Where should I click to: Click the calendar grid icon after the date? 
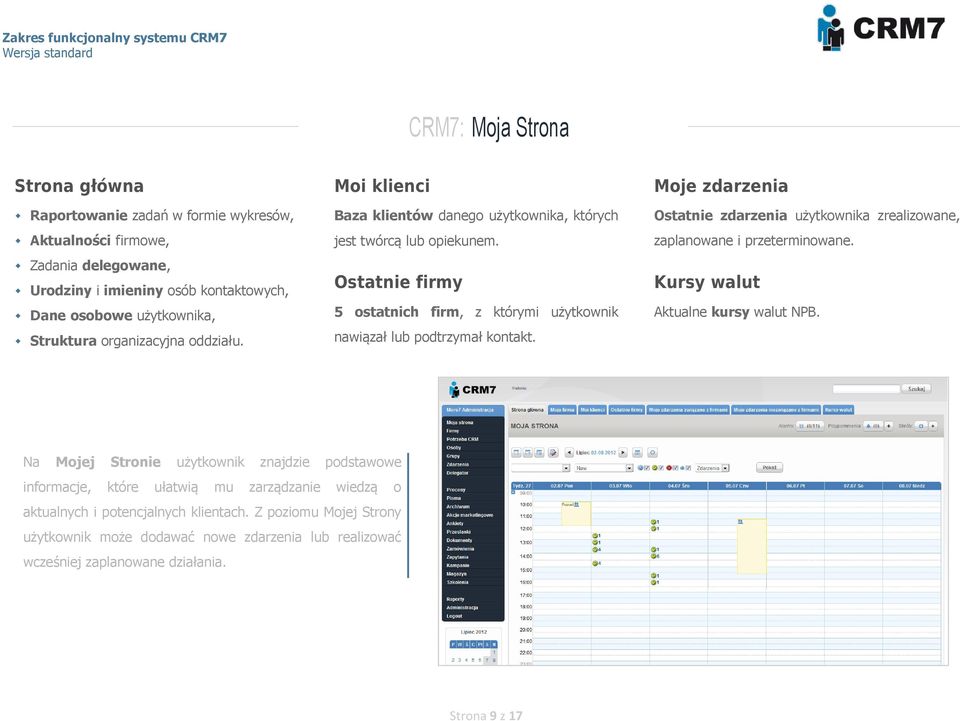(637, 453)
